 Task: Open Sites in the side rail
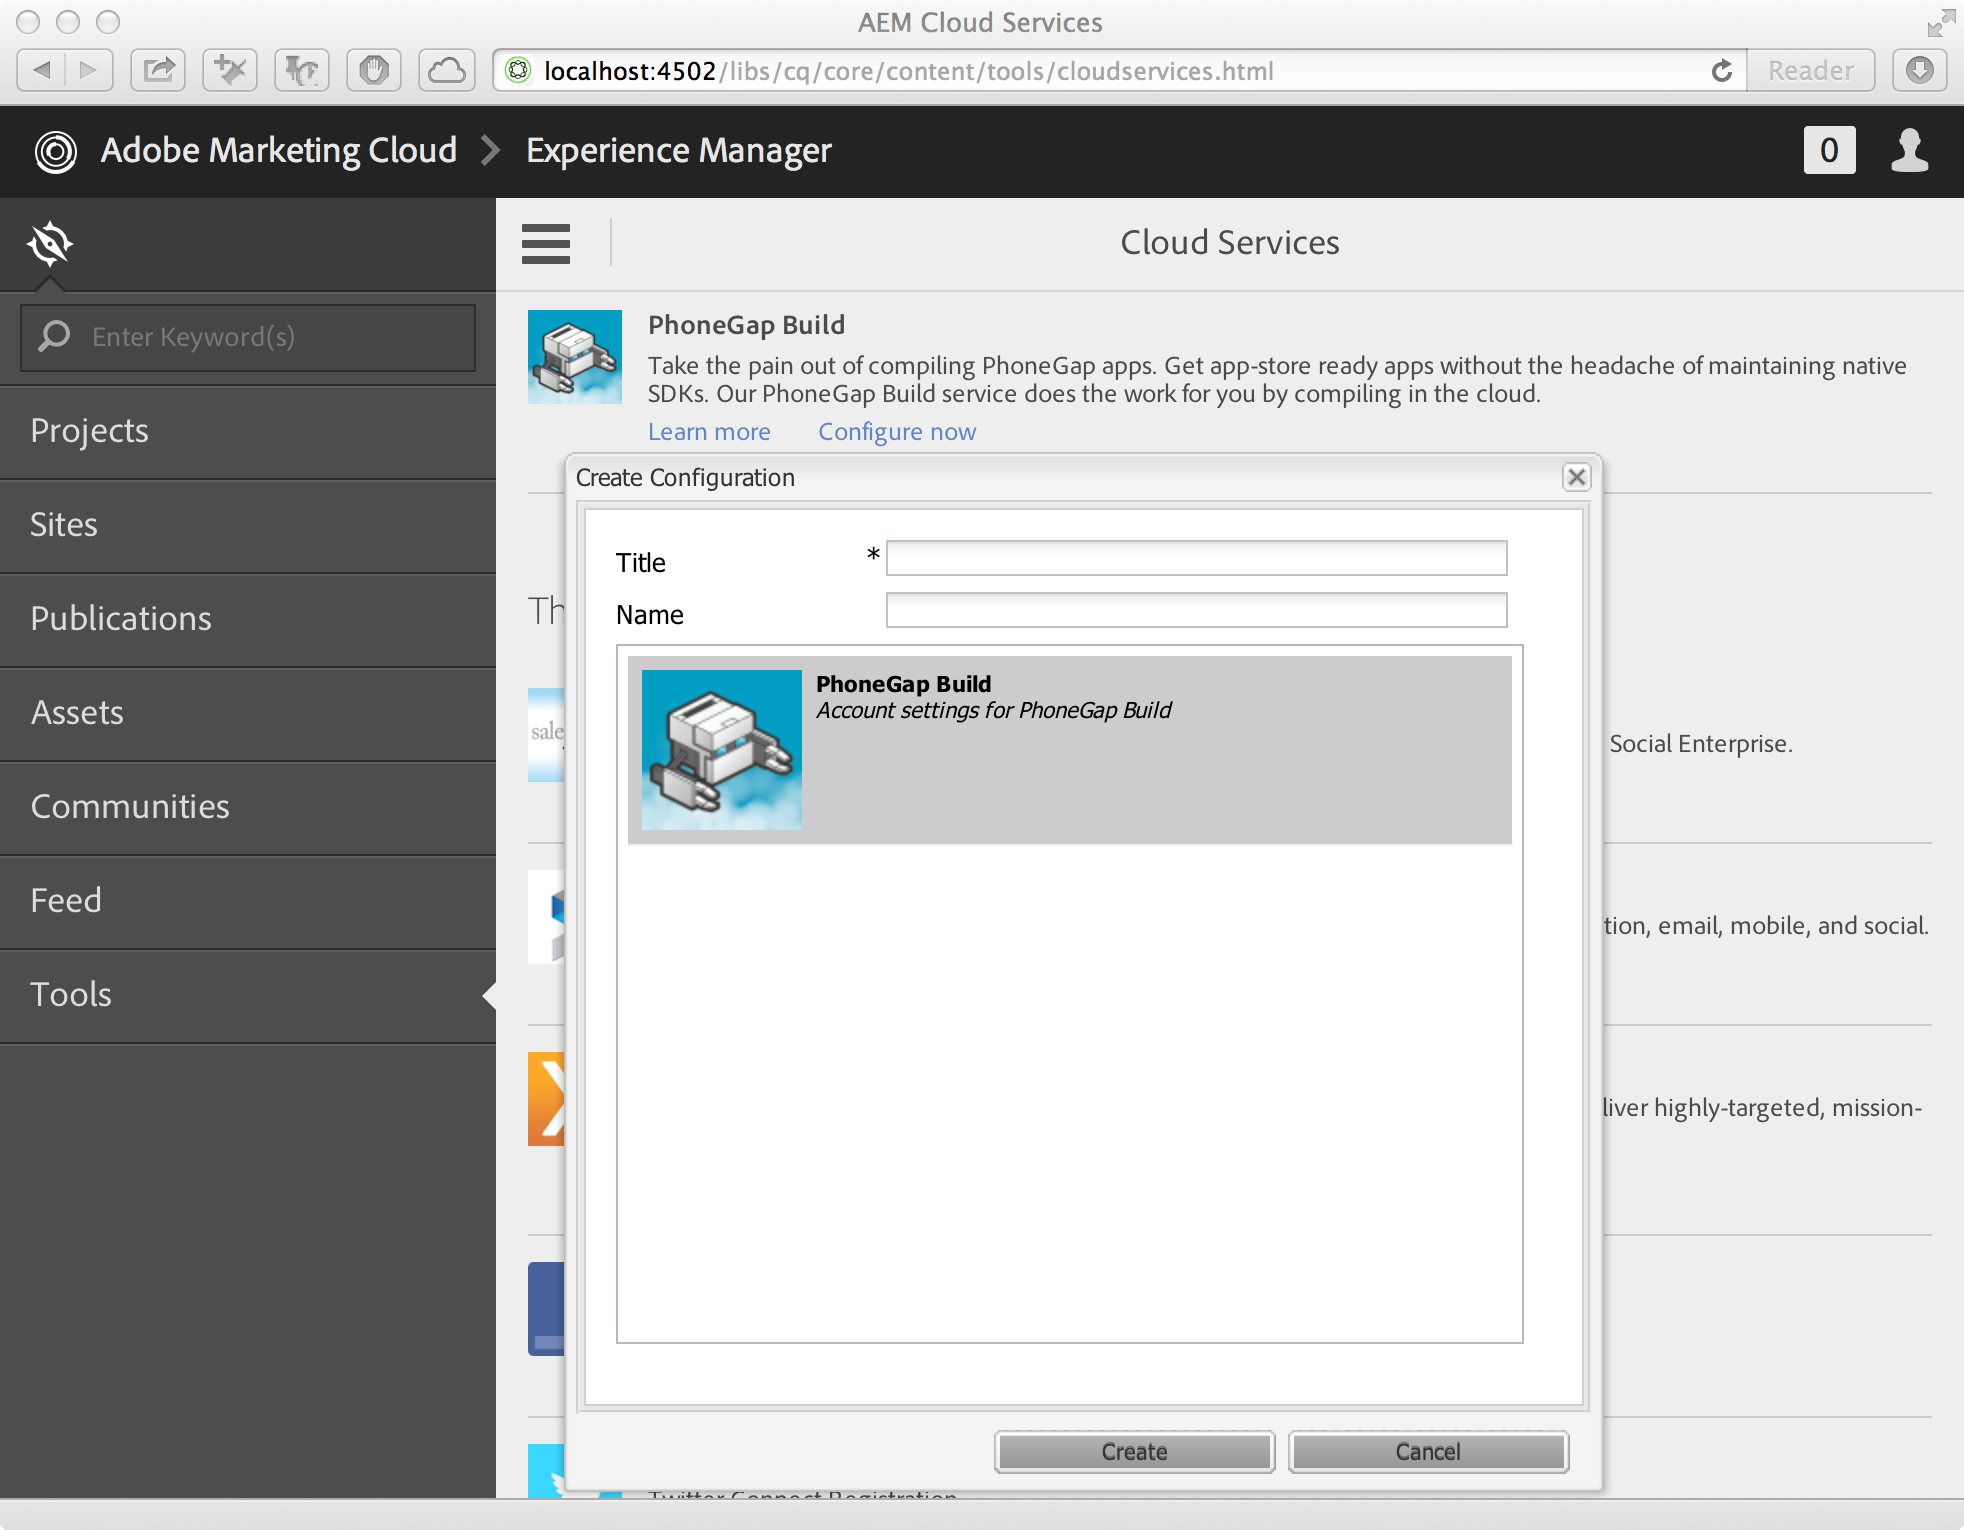(248, 525)
